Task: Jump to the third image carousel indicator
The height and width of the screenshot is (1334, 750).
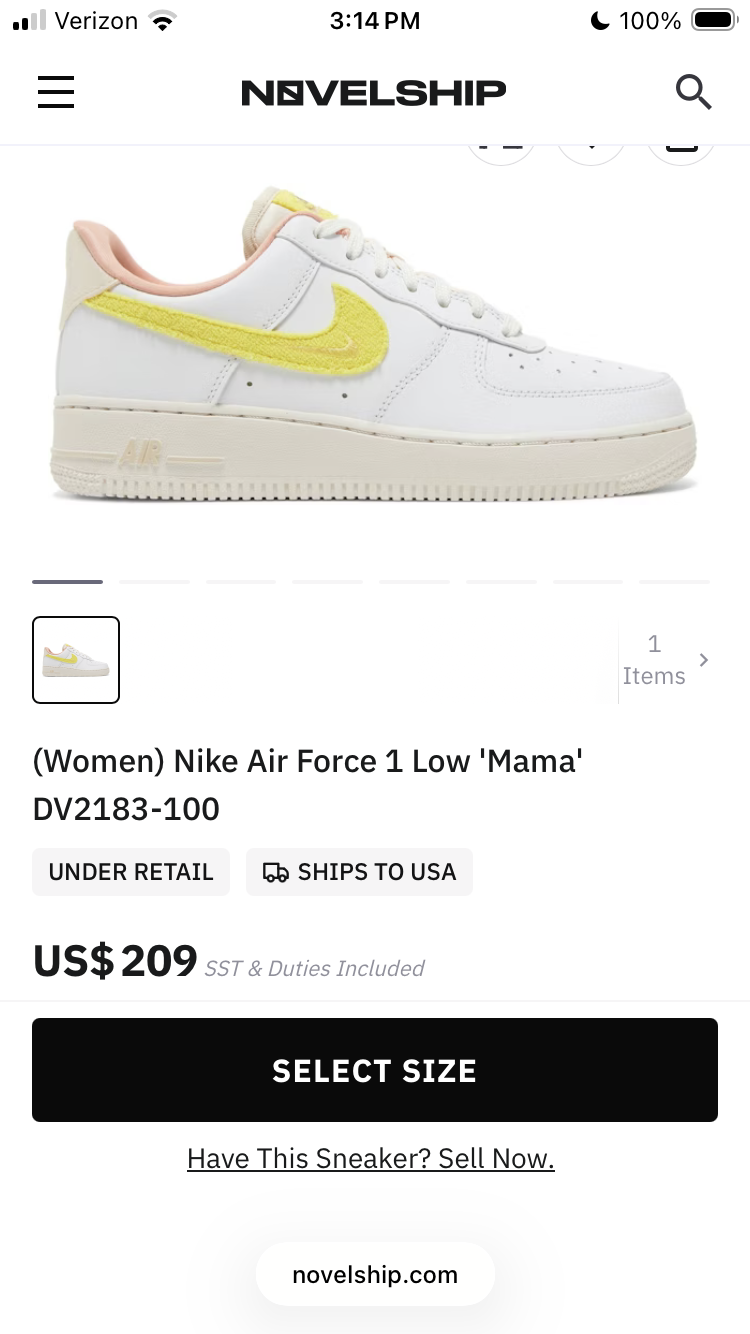Action: [241, 581]
